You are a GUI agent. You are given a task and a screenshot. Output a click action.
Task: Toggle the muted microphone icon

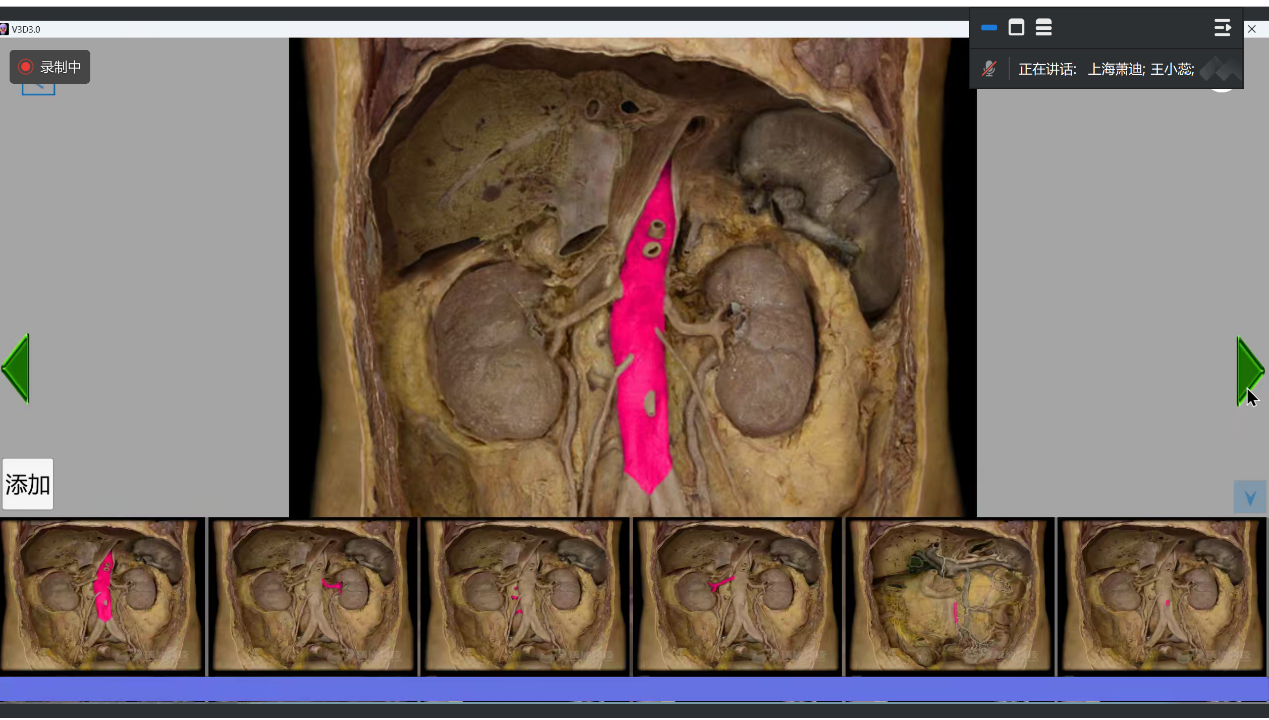(x=989, y=69)
